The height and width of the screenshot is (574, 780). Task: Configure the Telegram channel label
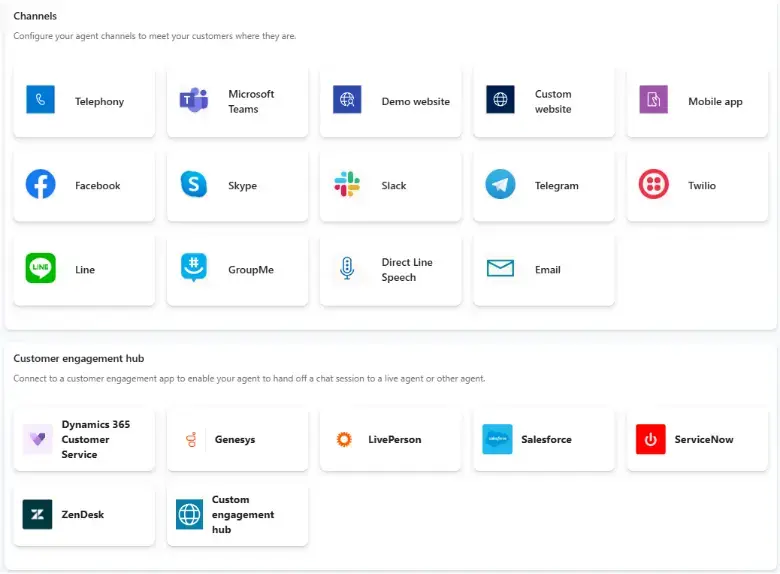click(x=557, y=186)
